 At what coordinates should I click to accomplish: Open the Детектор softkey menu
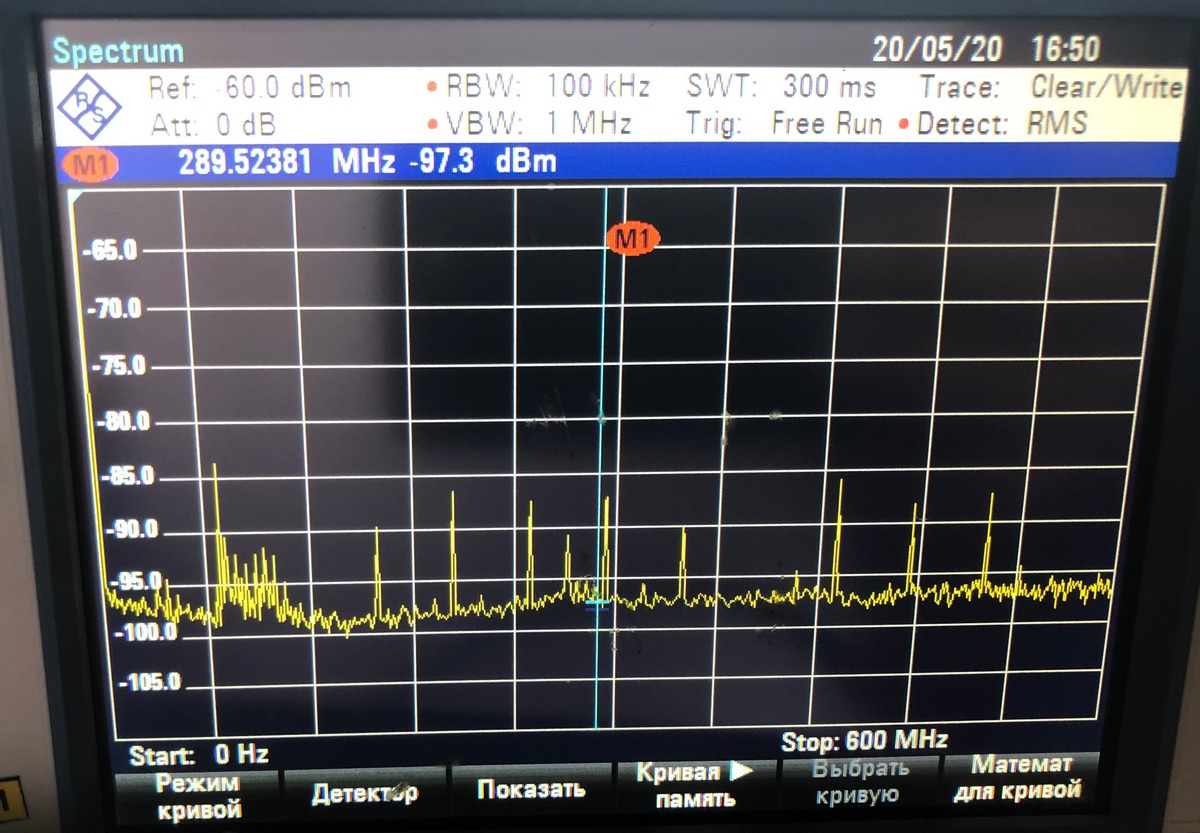tap(365, 795)
